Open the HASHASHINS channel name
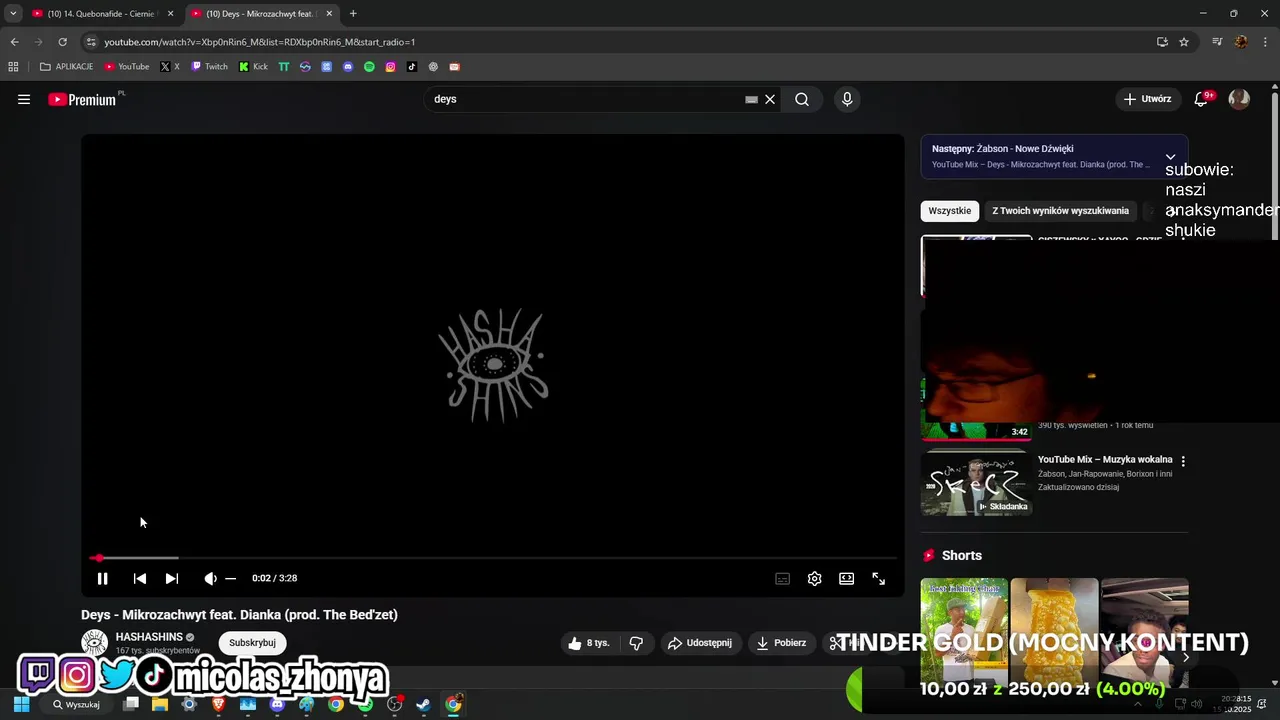This screenshot has height=720, width=1280. point(149,637)
